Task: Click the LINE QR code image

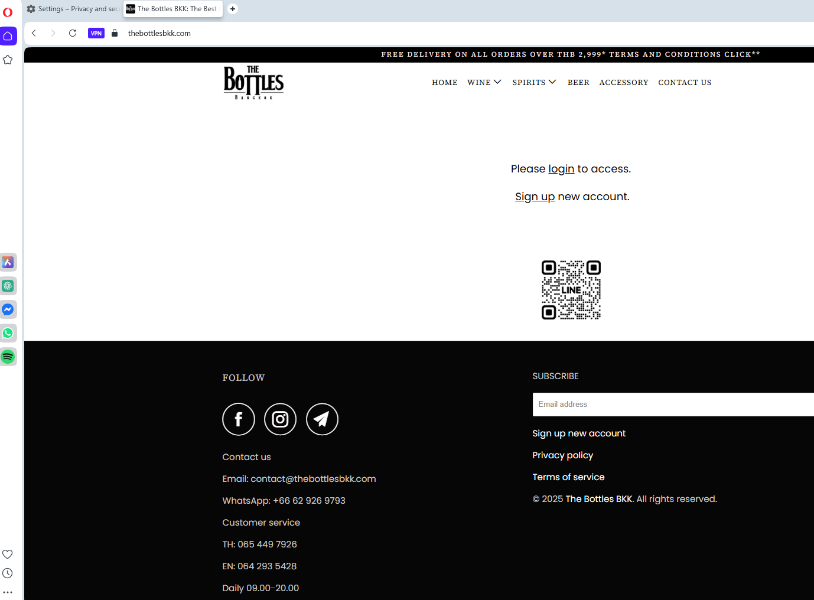Action: tap(571, 290)
